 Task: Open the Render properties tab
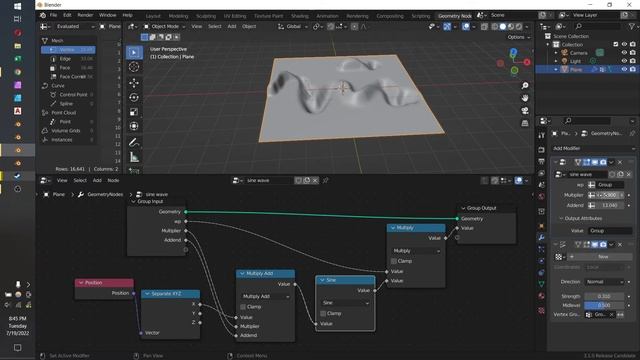coord(542,150)
